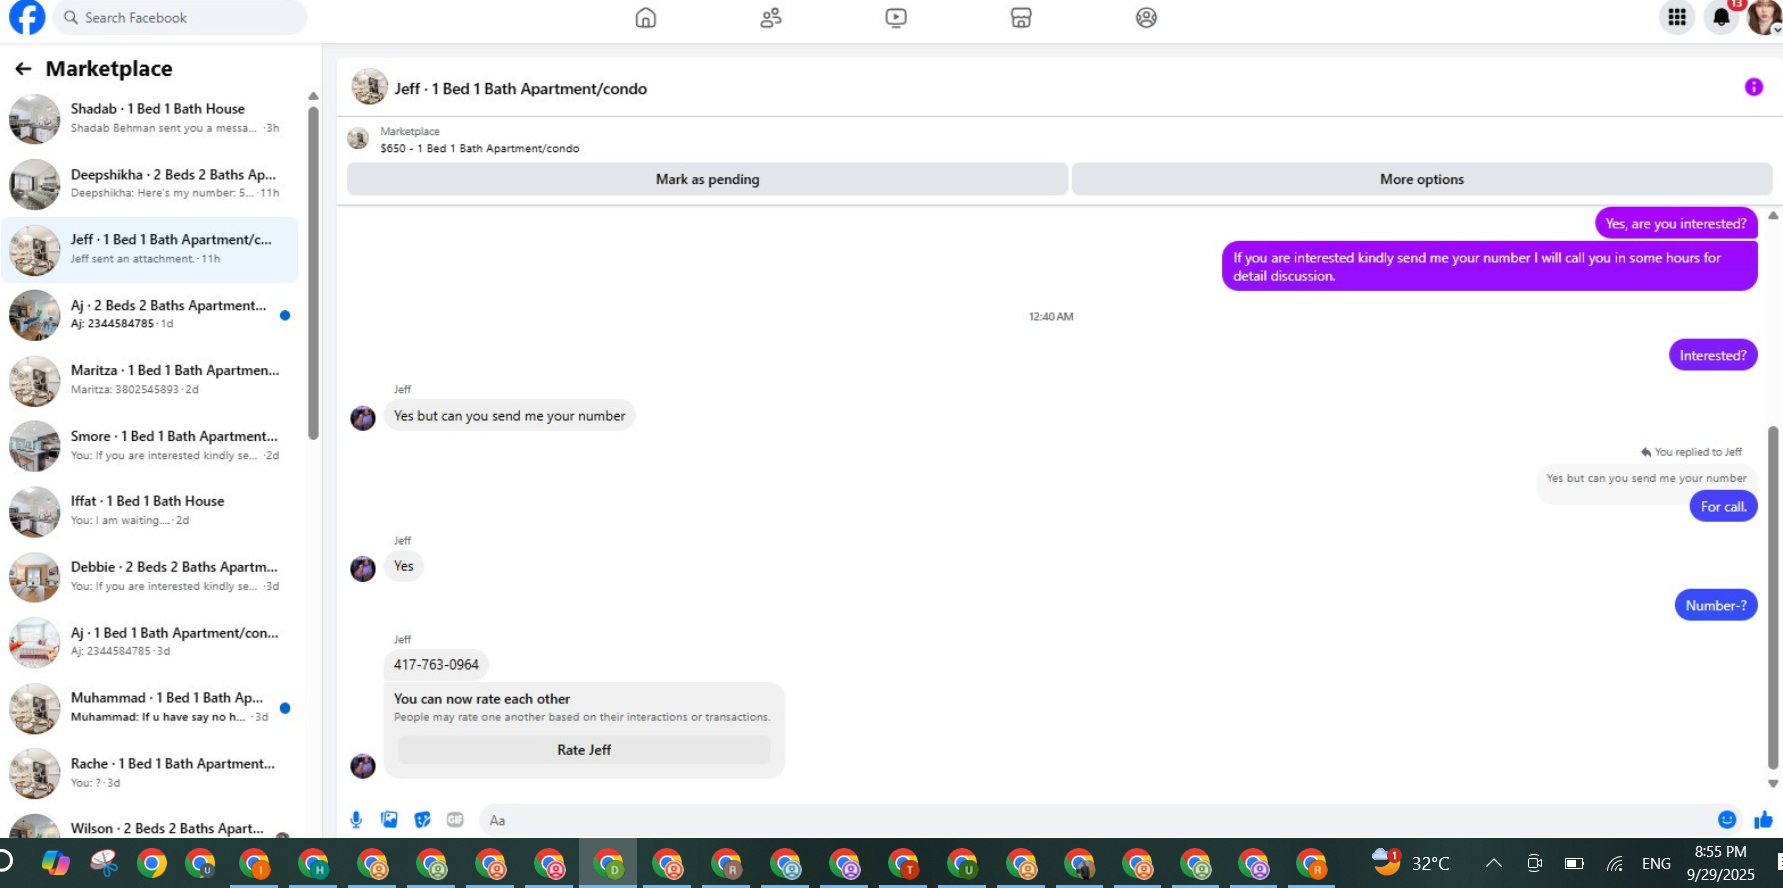Viewport: 1783px width, 888px height.
Task: Open Aj 1 Bed 1 Bath Apartment/condo chat
Action: click(x=150, y=642)
